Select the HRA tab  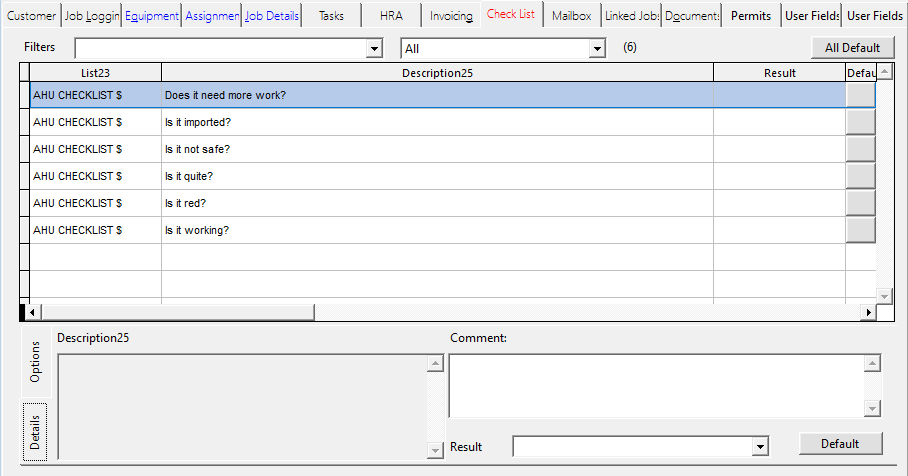pyautogui.click(x=391, y=16)
